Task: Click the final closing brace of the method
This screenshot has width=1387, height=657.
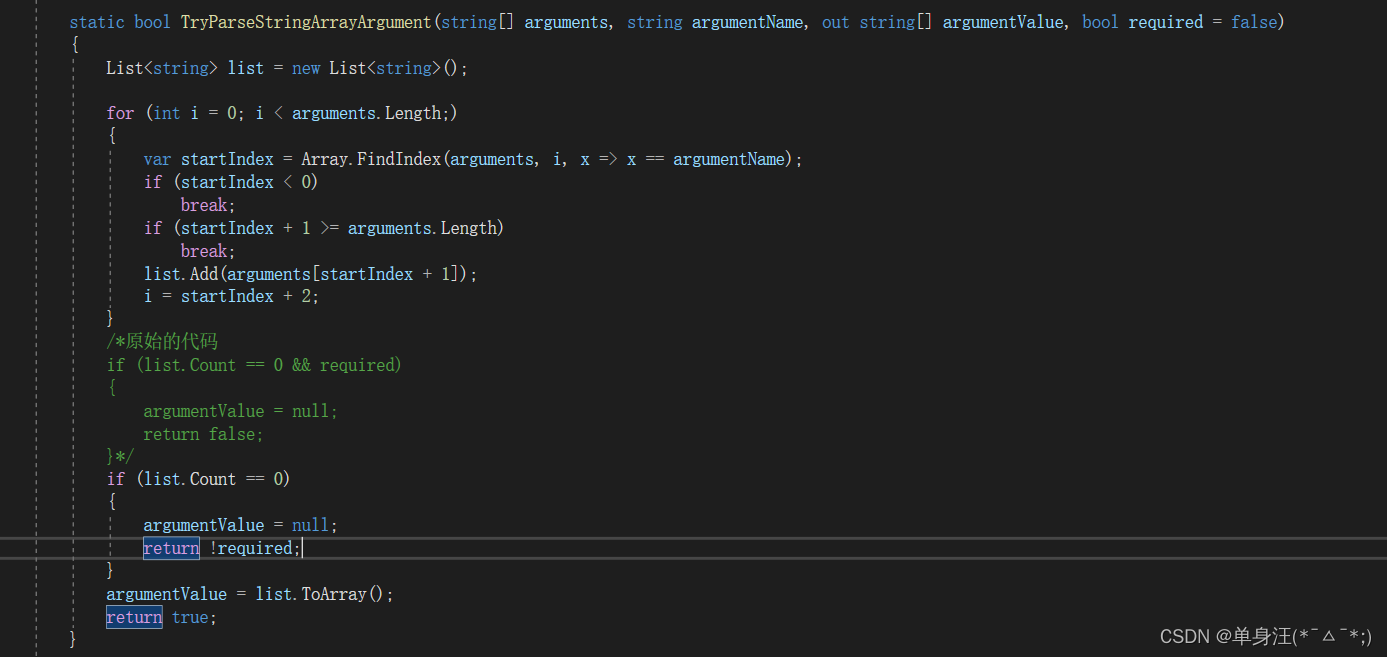Action: click(x=72, y=638)
